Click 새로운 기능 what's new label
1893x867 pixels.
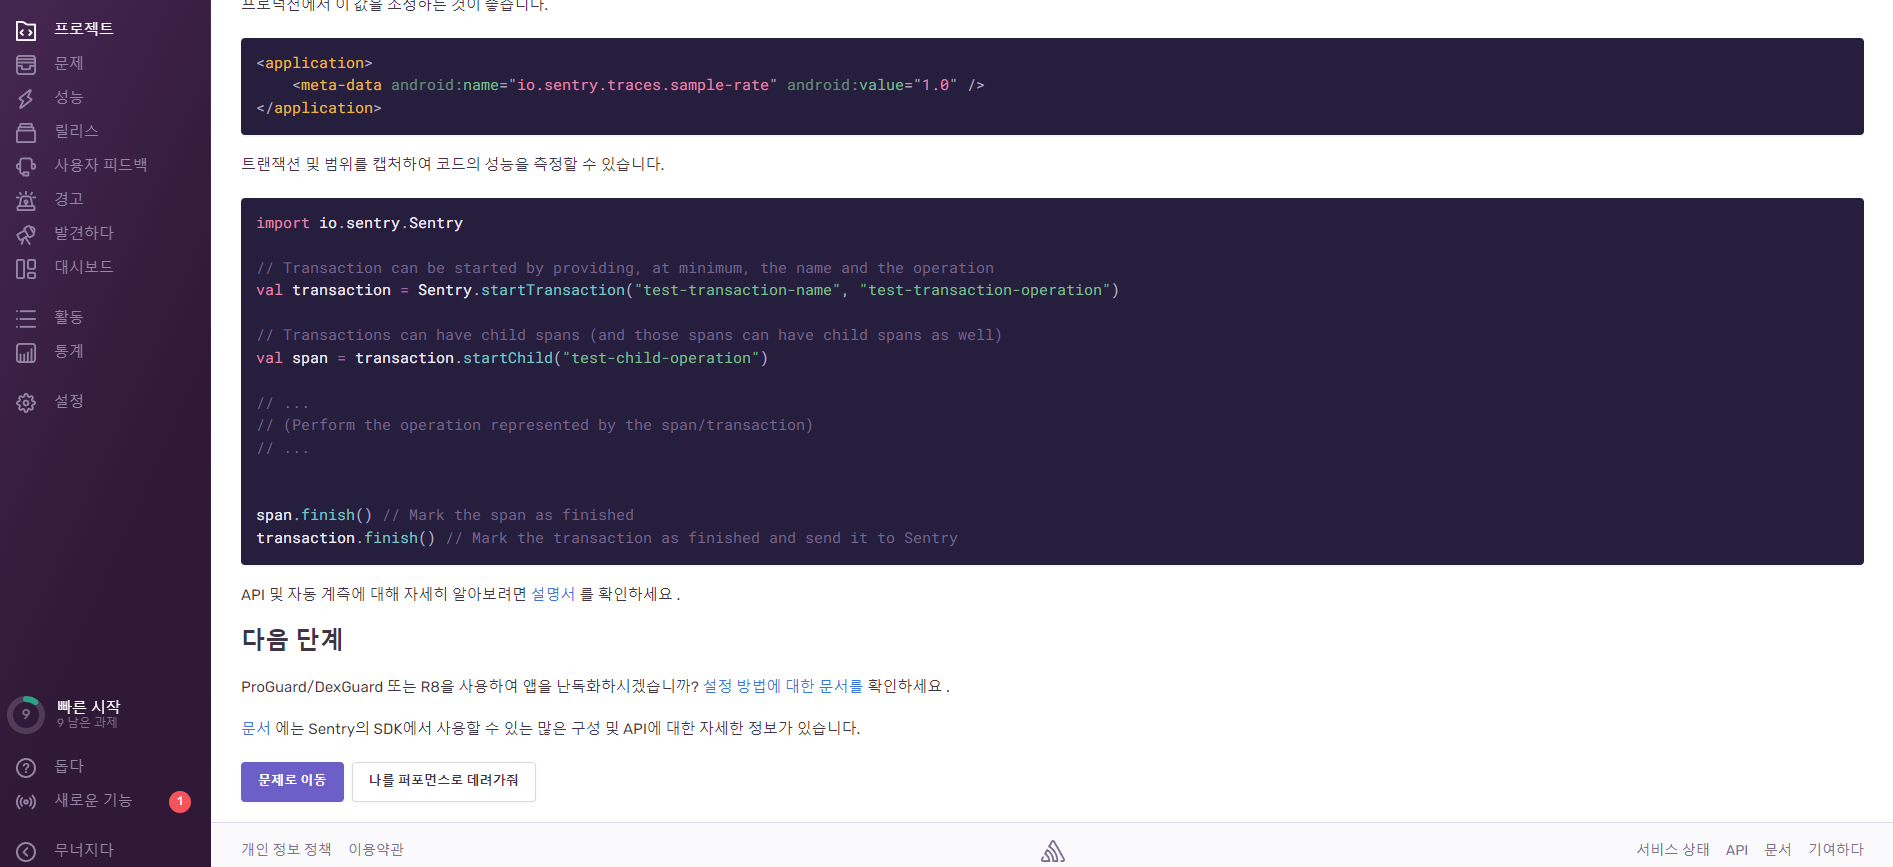point(93,800)
